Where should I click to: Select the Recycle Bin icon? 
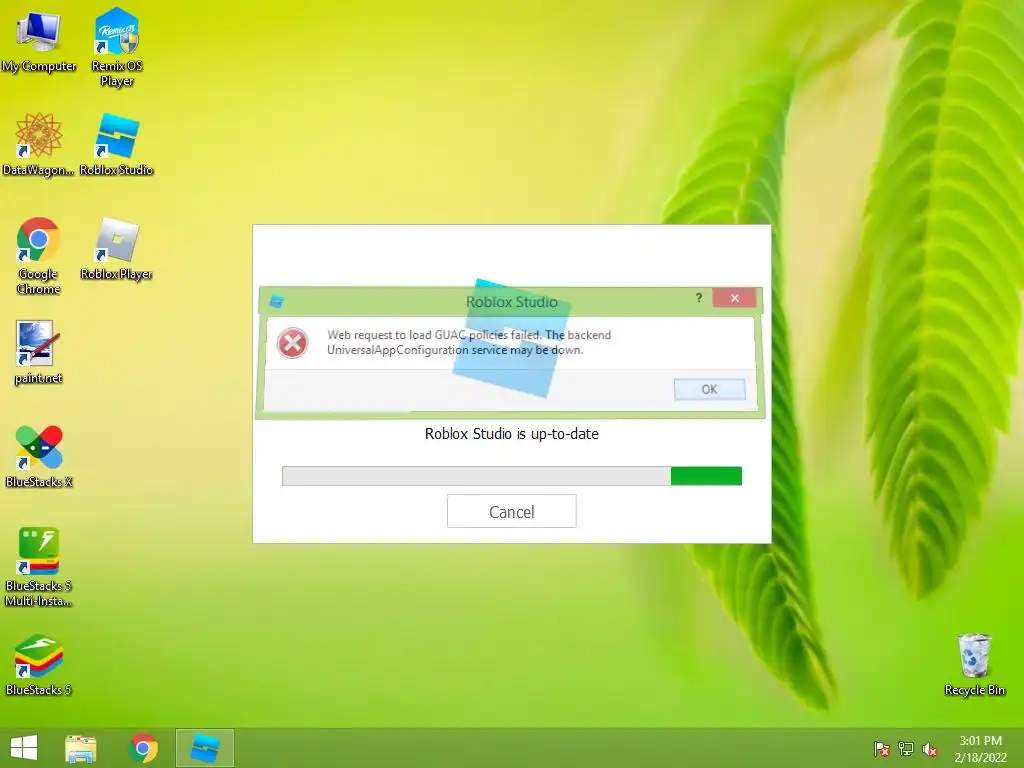(x=974, y=665)
